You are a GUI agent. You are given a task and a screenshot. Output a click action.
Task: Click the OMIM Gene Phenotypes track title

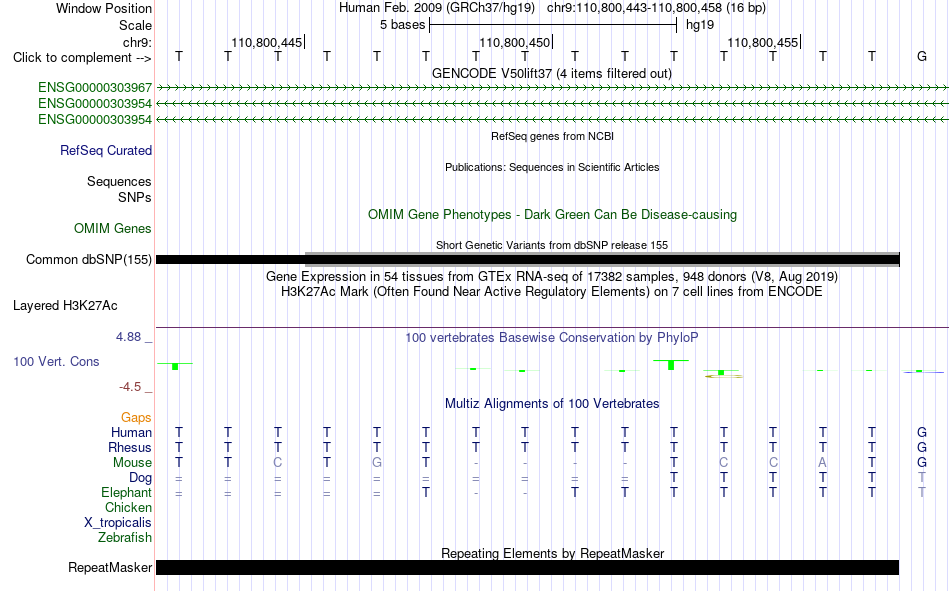tap(552, 215)
